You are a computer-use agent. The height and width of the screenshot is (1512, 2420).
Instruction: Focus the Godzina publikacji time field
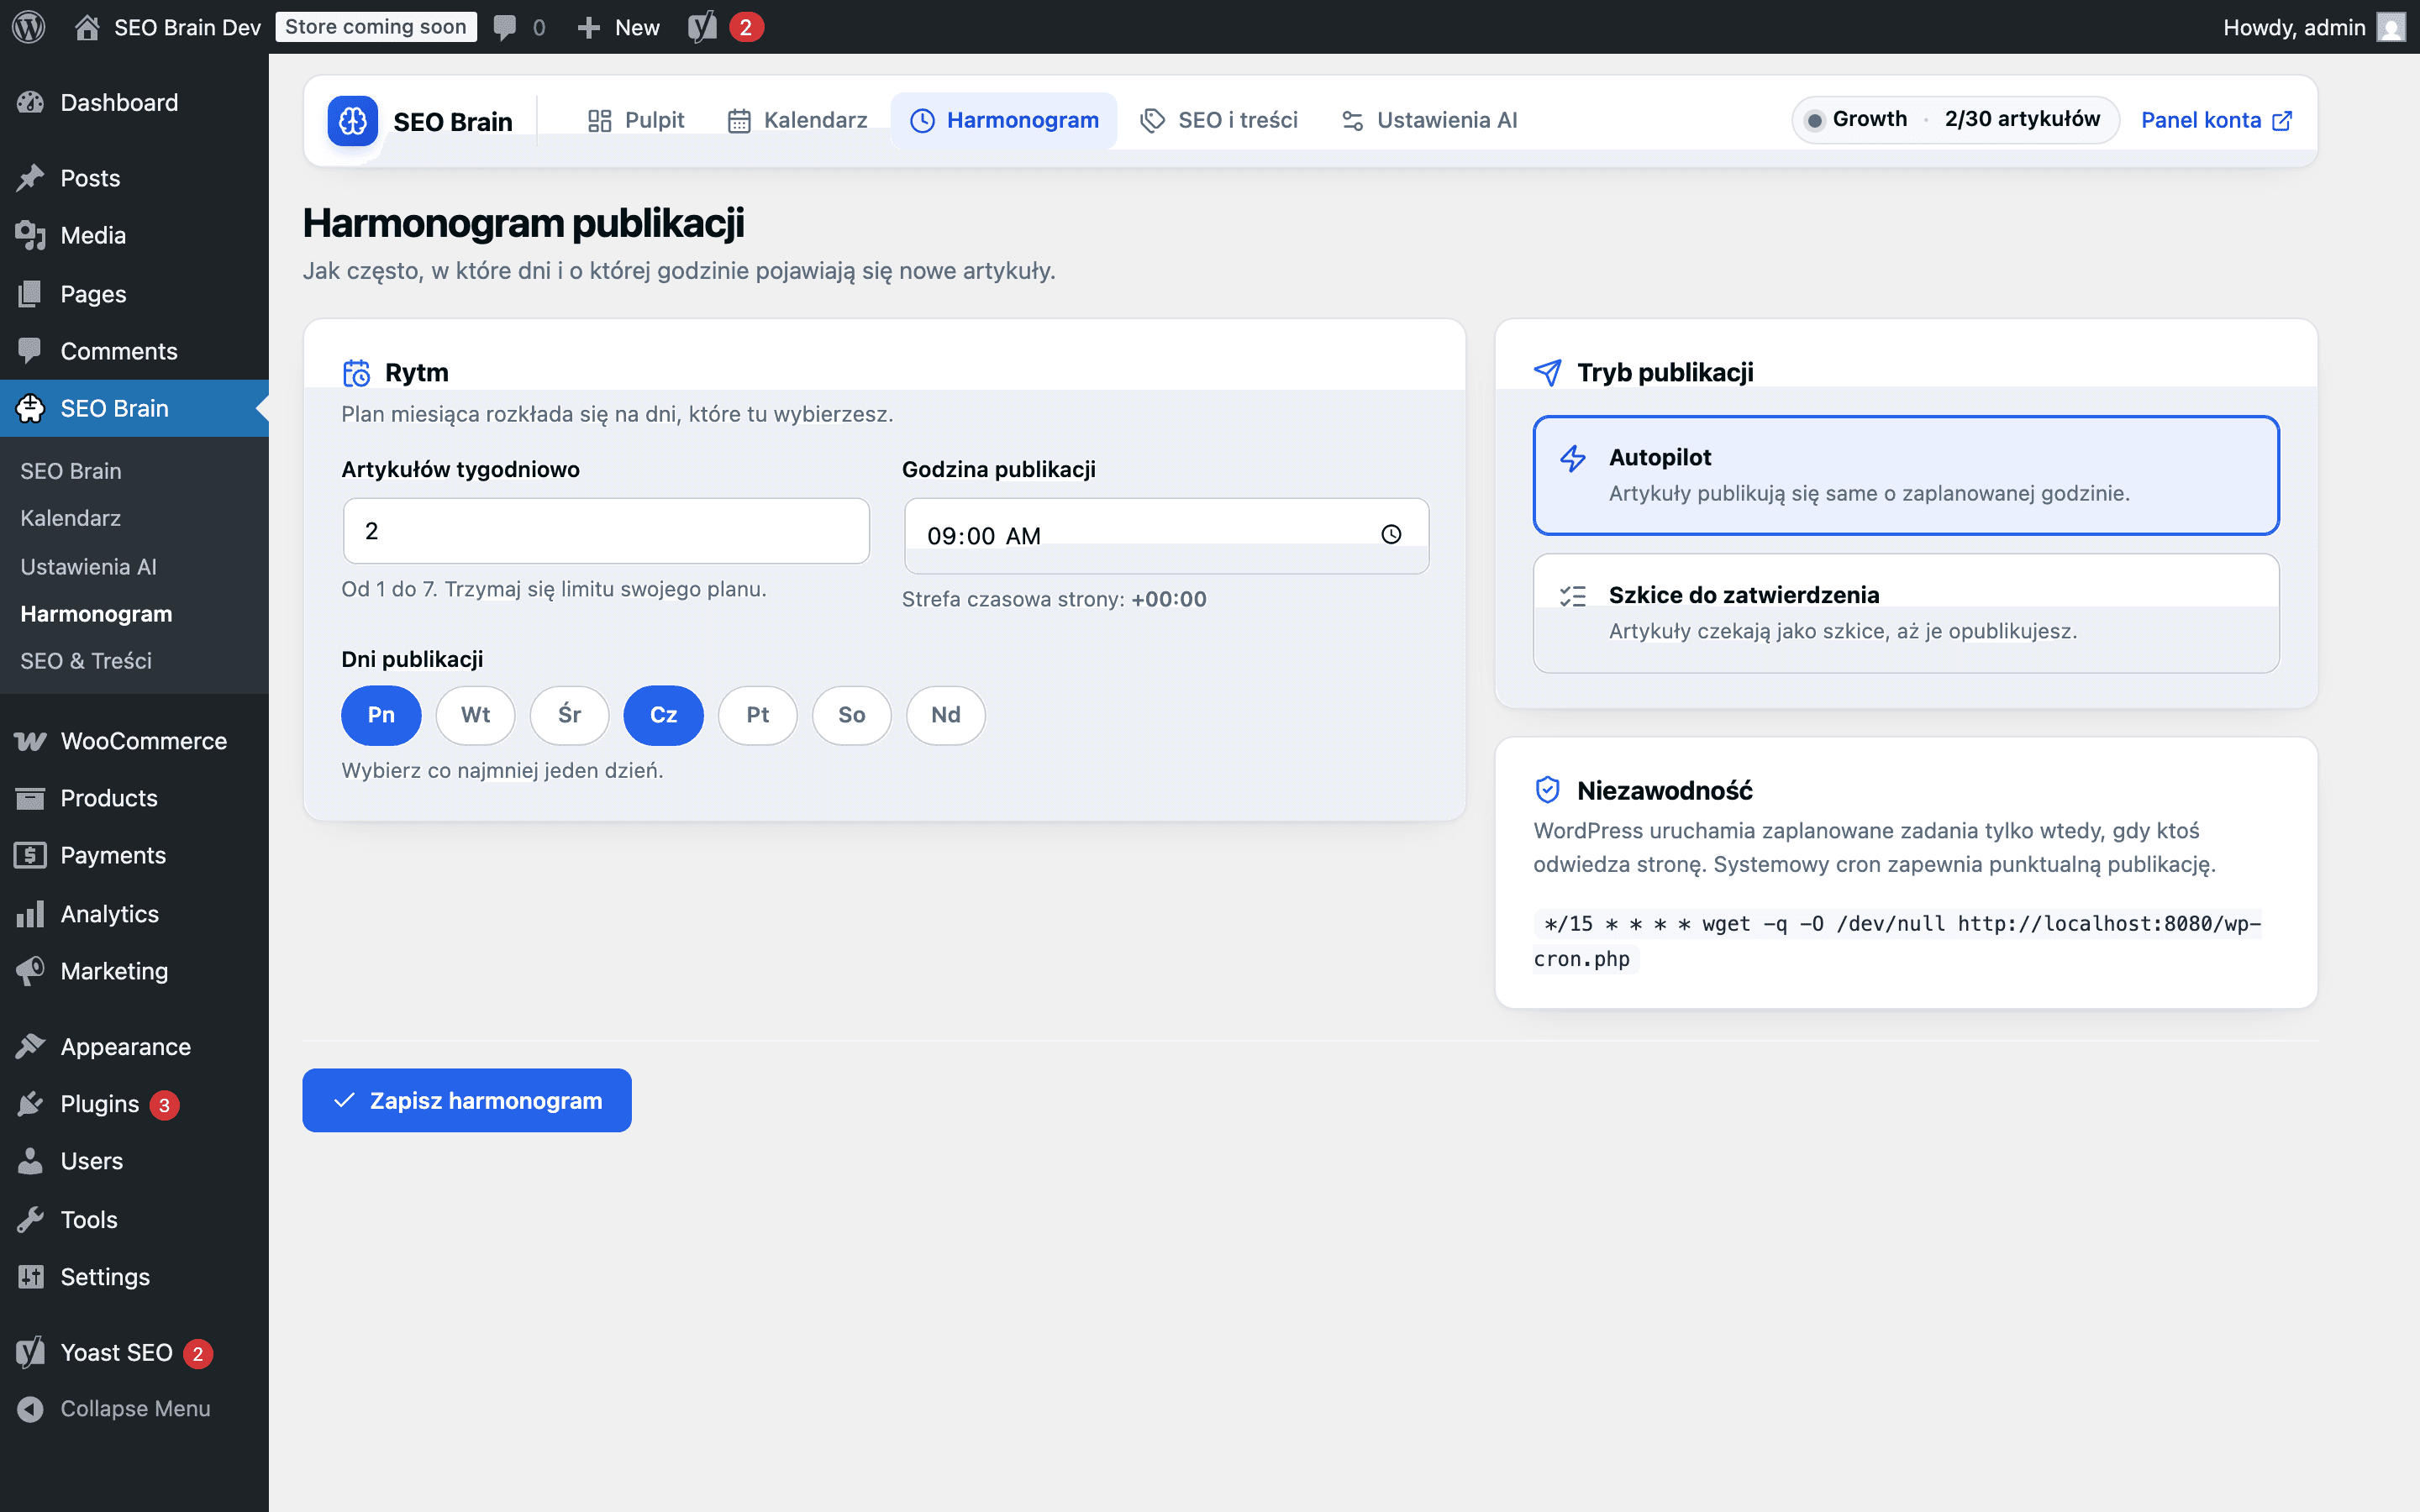click(1166, 535)
